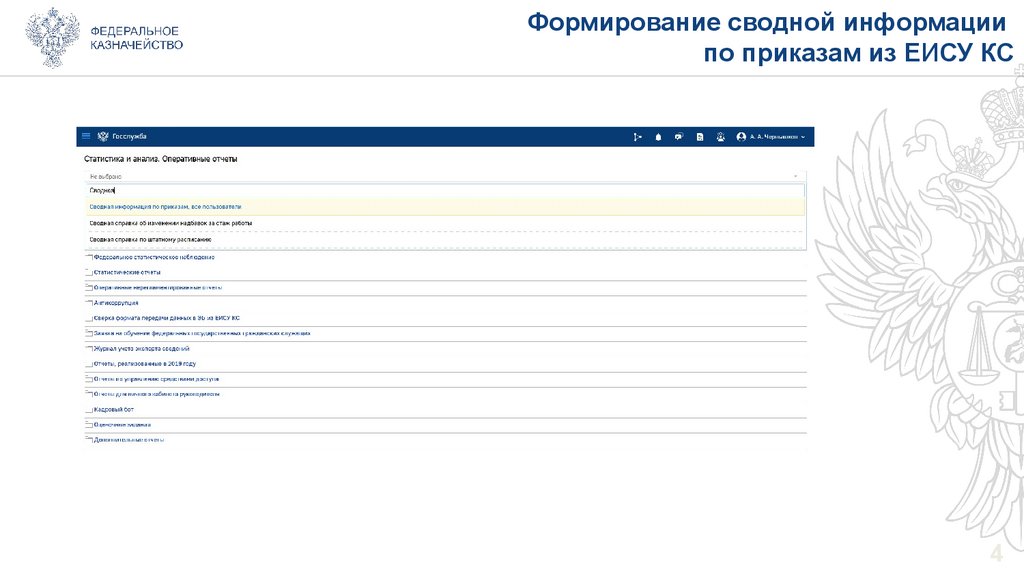Click folder icon next to 'Кадровый бот'
Image resolution: width=1024 pixels, height=576 pixels.
click(x=89, y=409)
